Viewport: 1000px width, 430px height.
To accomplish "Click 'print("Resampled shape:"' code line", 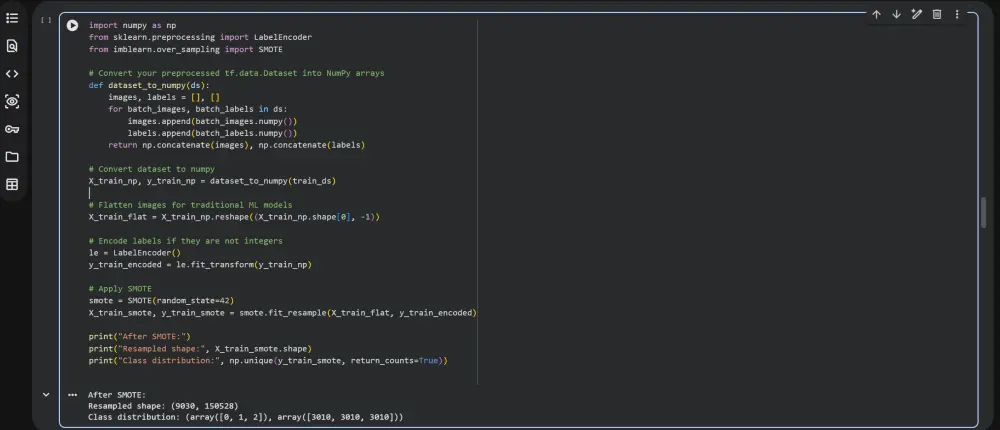I will click(x=200, y=348).
